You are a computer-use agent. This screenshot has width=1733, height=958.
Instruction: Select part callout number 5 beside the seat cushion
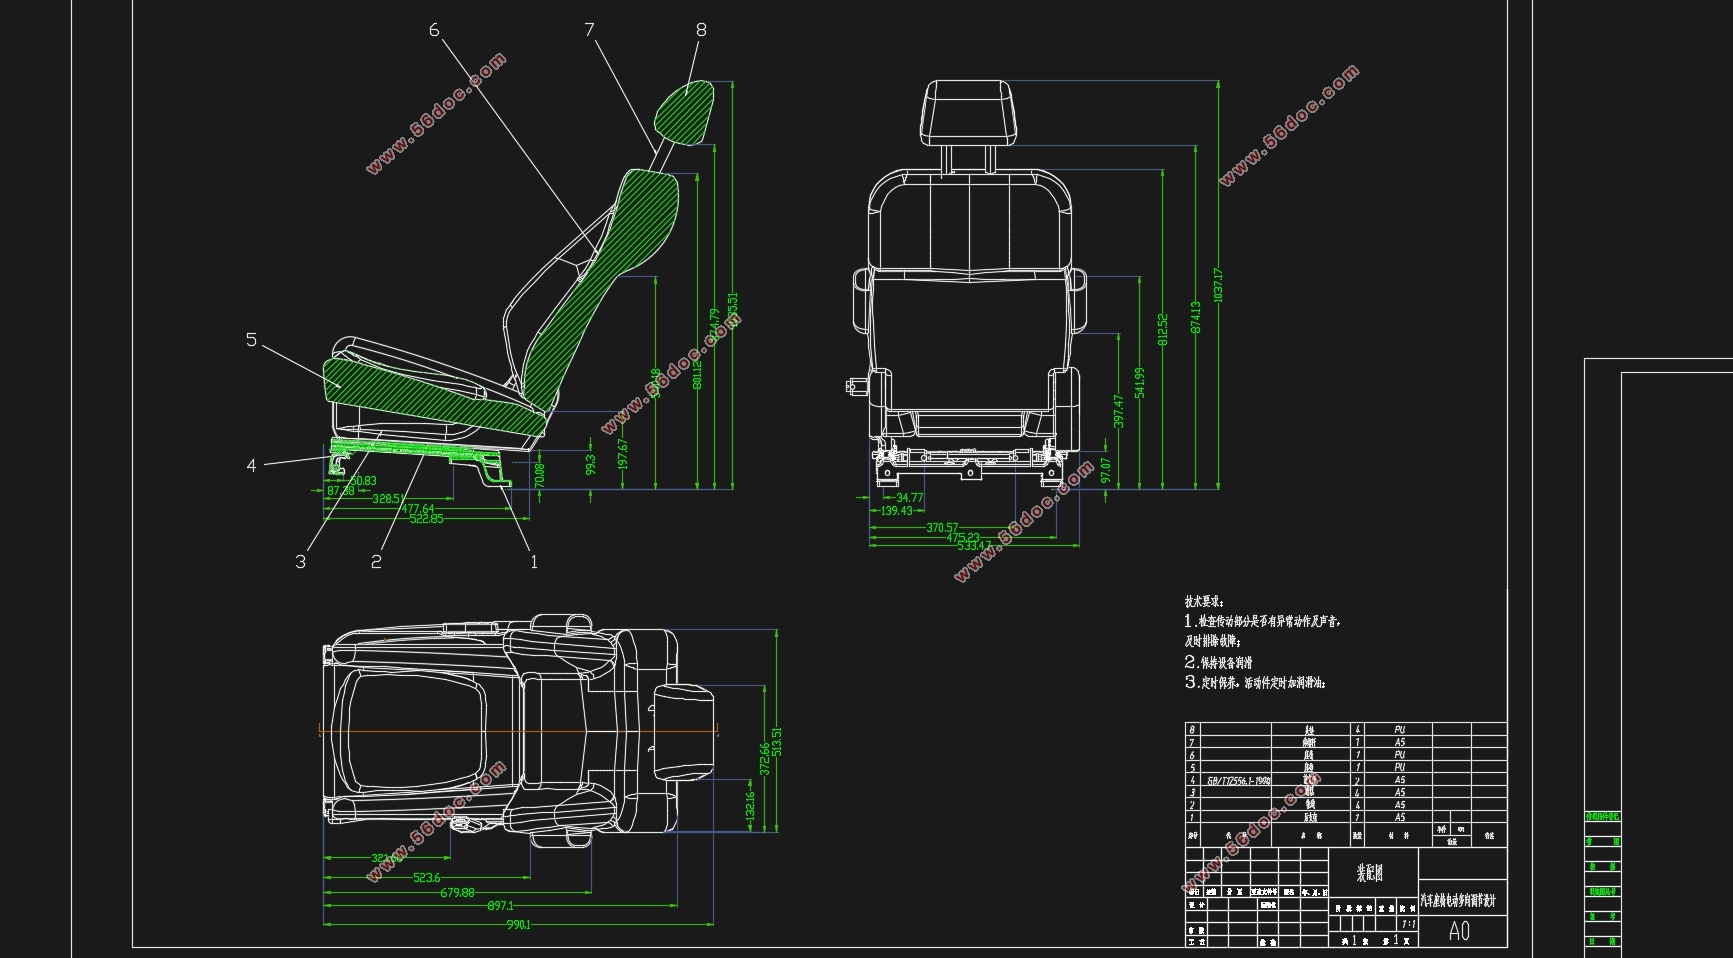(251, 340)
